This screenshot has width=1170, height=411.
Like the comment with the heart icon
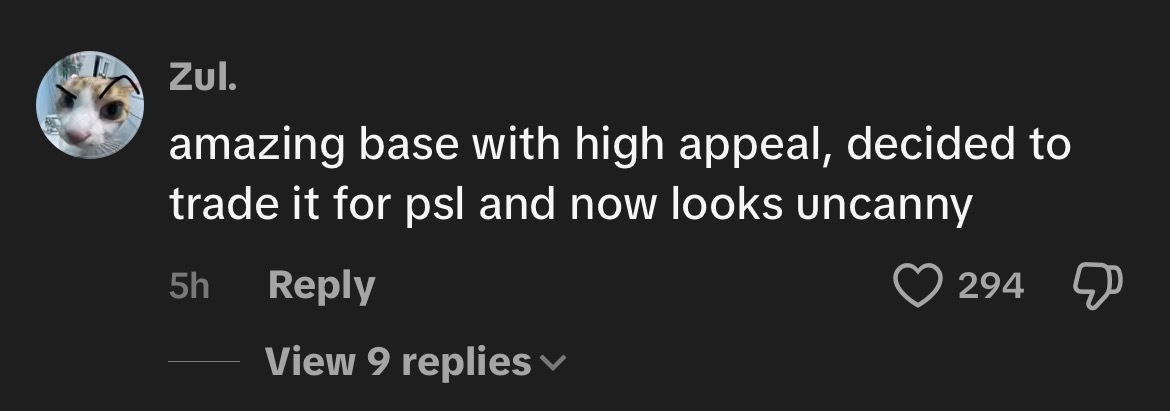tap(918, 286)
